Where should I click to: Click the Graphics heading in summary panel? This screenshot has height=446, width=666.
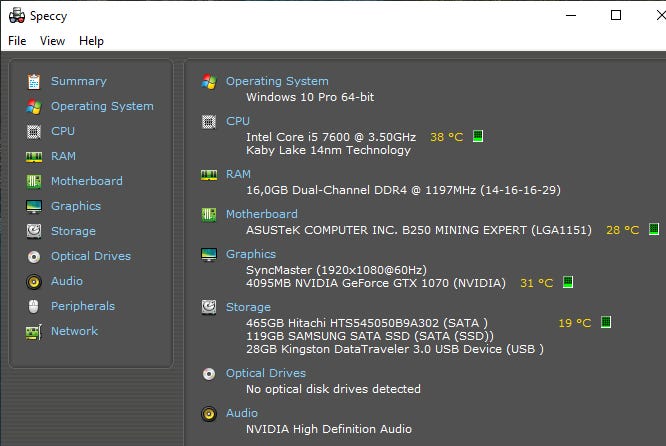(x=251, y=254)
